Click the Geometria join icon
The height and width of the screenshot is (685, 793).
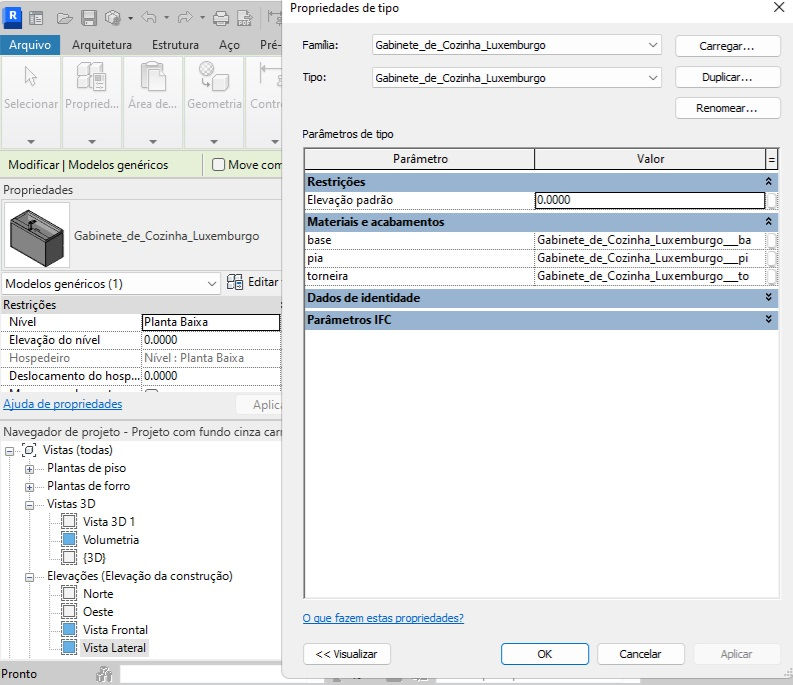[214, 76]
